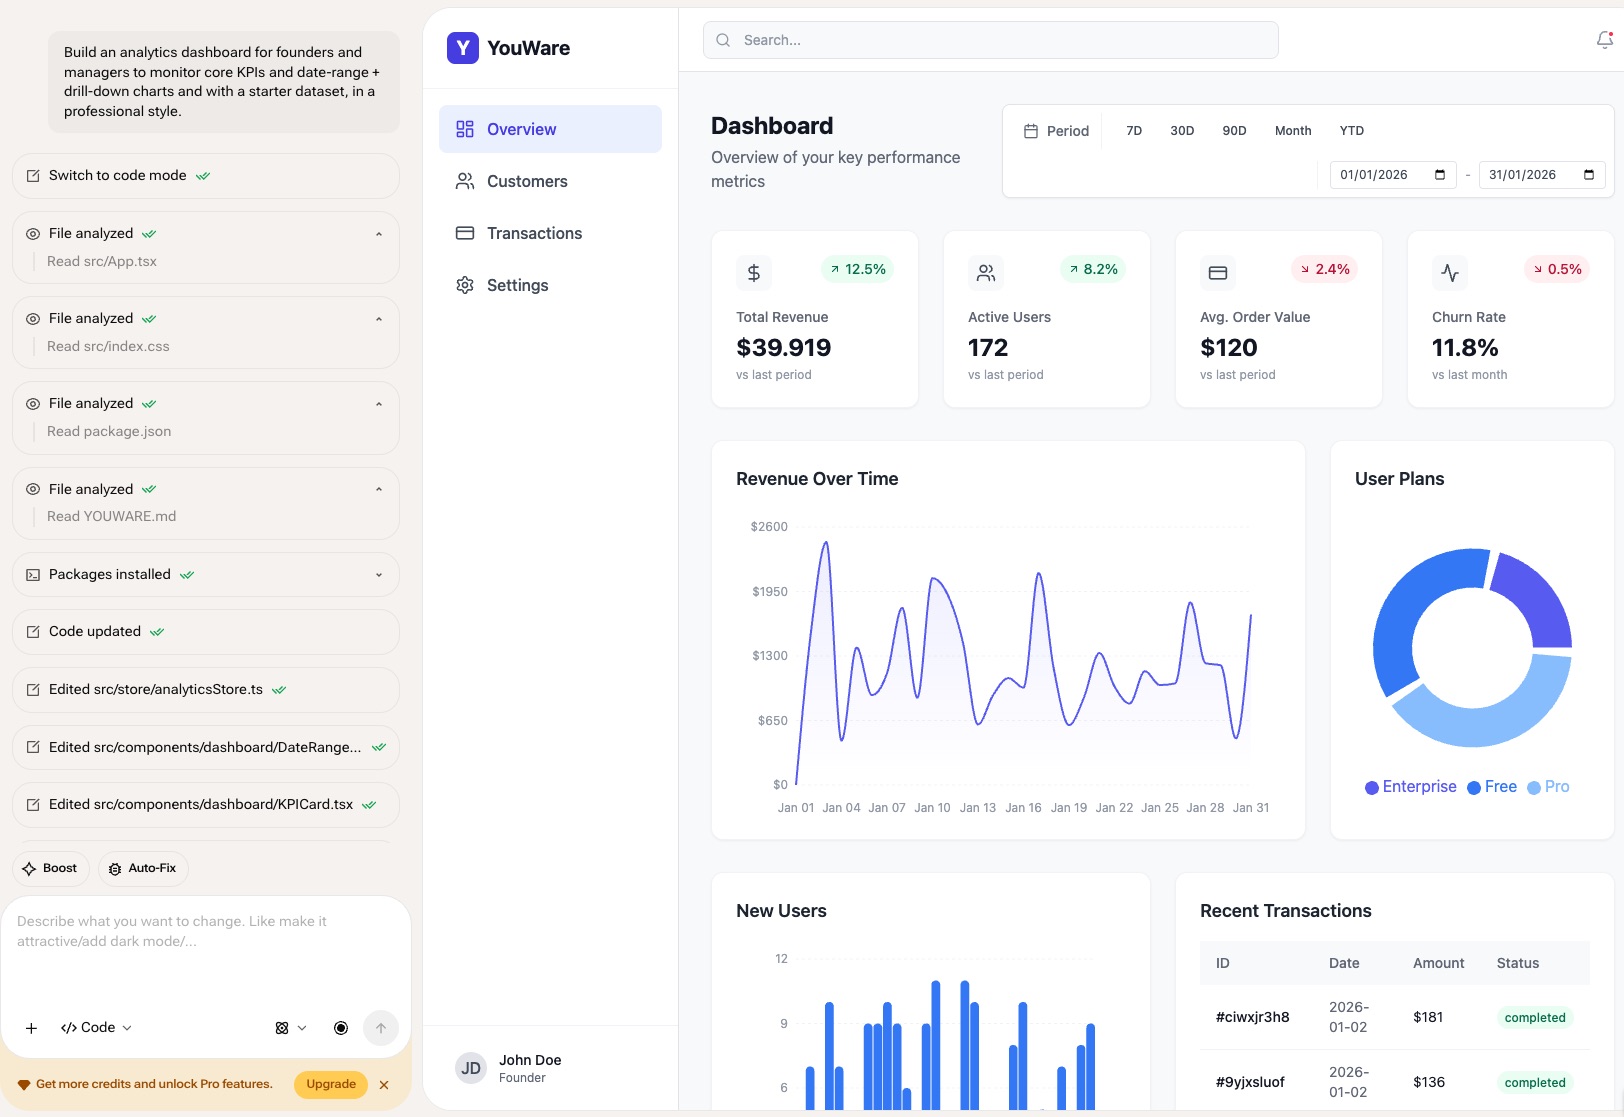This screenshot has width=1624, height=1117.
Task: Click the YouWare logo icon
Action: (x=463, y=48)
